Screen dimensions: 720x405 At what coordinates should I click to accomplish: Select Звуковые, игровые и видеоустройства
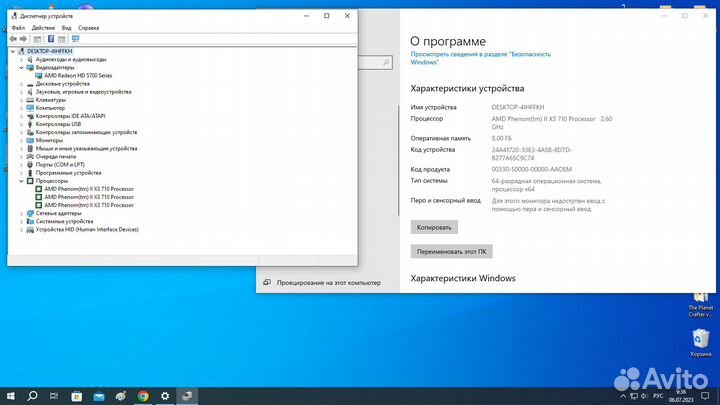(x=84, y=92)
